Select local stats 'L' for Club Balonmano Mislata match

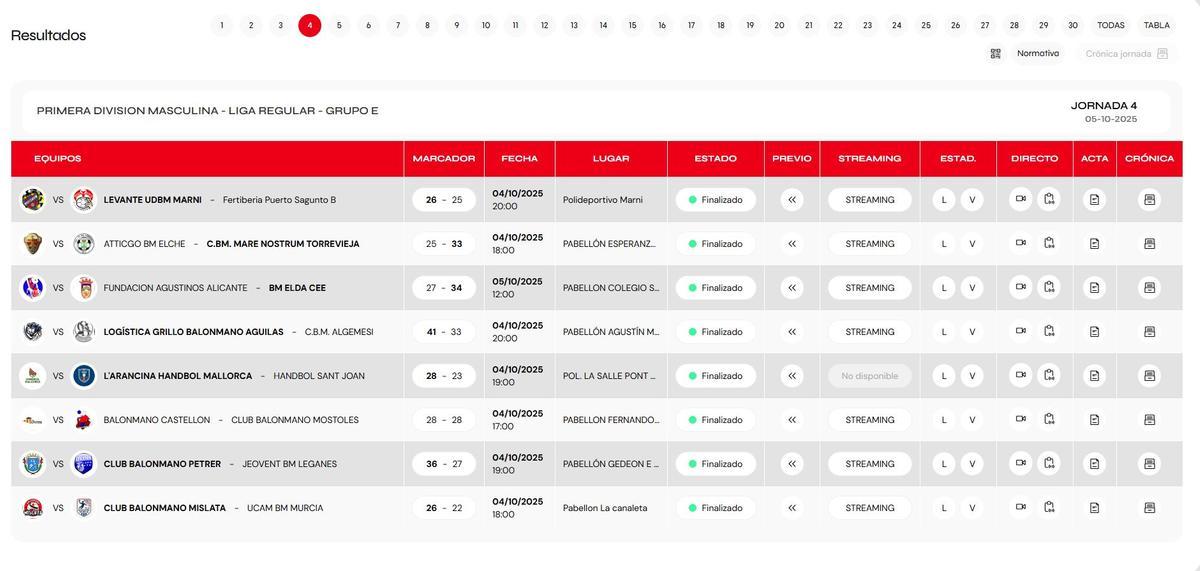click(x=943, y=508)
